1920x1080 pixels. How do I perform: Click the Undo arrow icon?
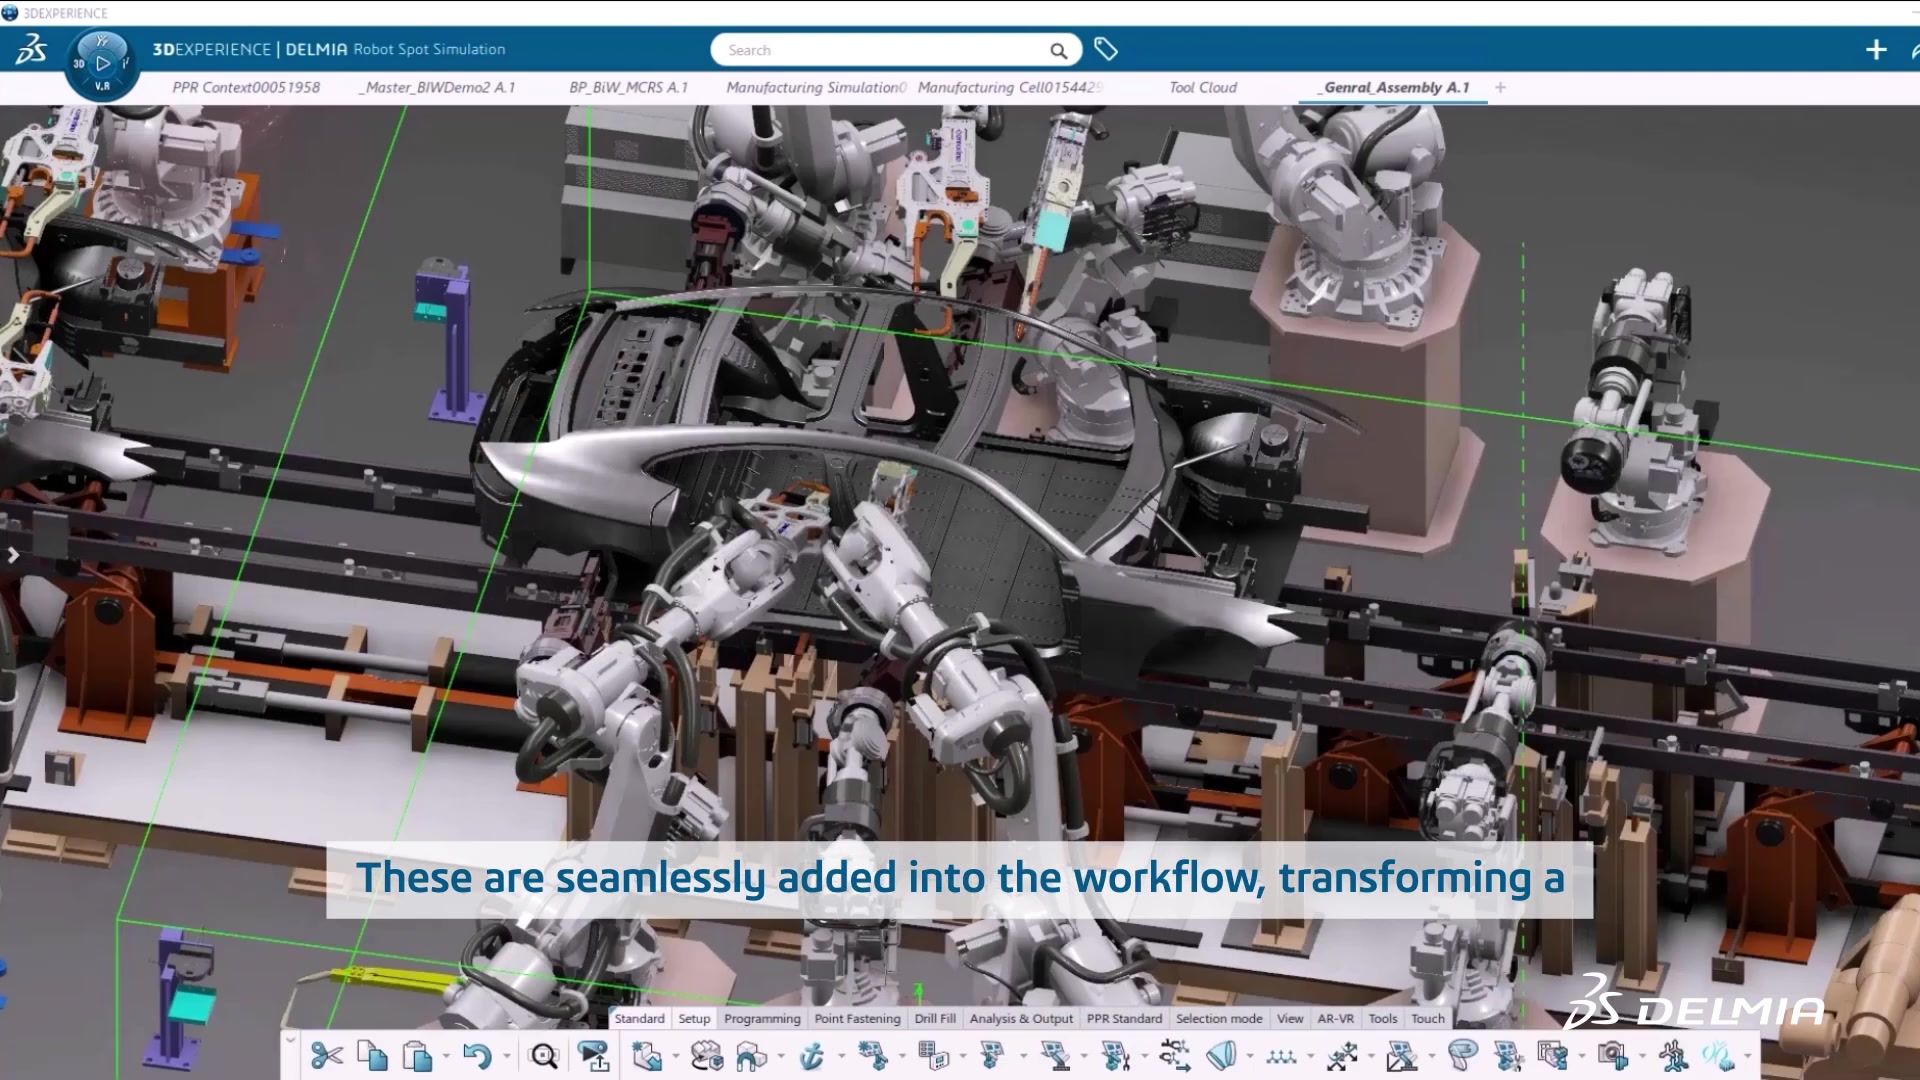click(x=477, y=1055)
